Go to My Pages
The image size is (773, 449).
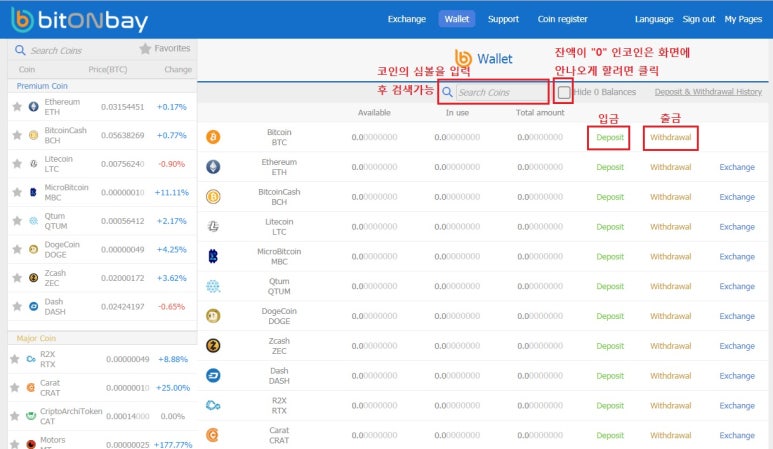[x=743, y=19]
